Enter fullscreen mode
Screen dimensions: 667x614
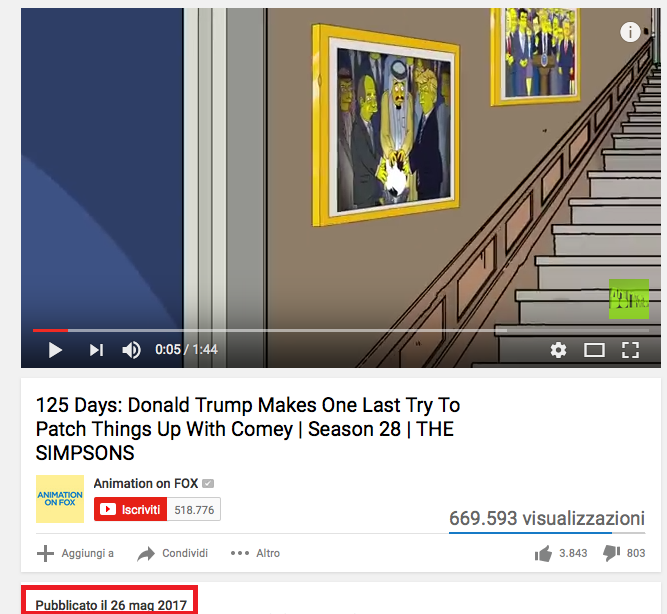(x=630, y=350)
